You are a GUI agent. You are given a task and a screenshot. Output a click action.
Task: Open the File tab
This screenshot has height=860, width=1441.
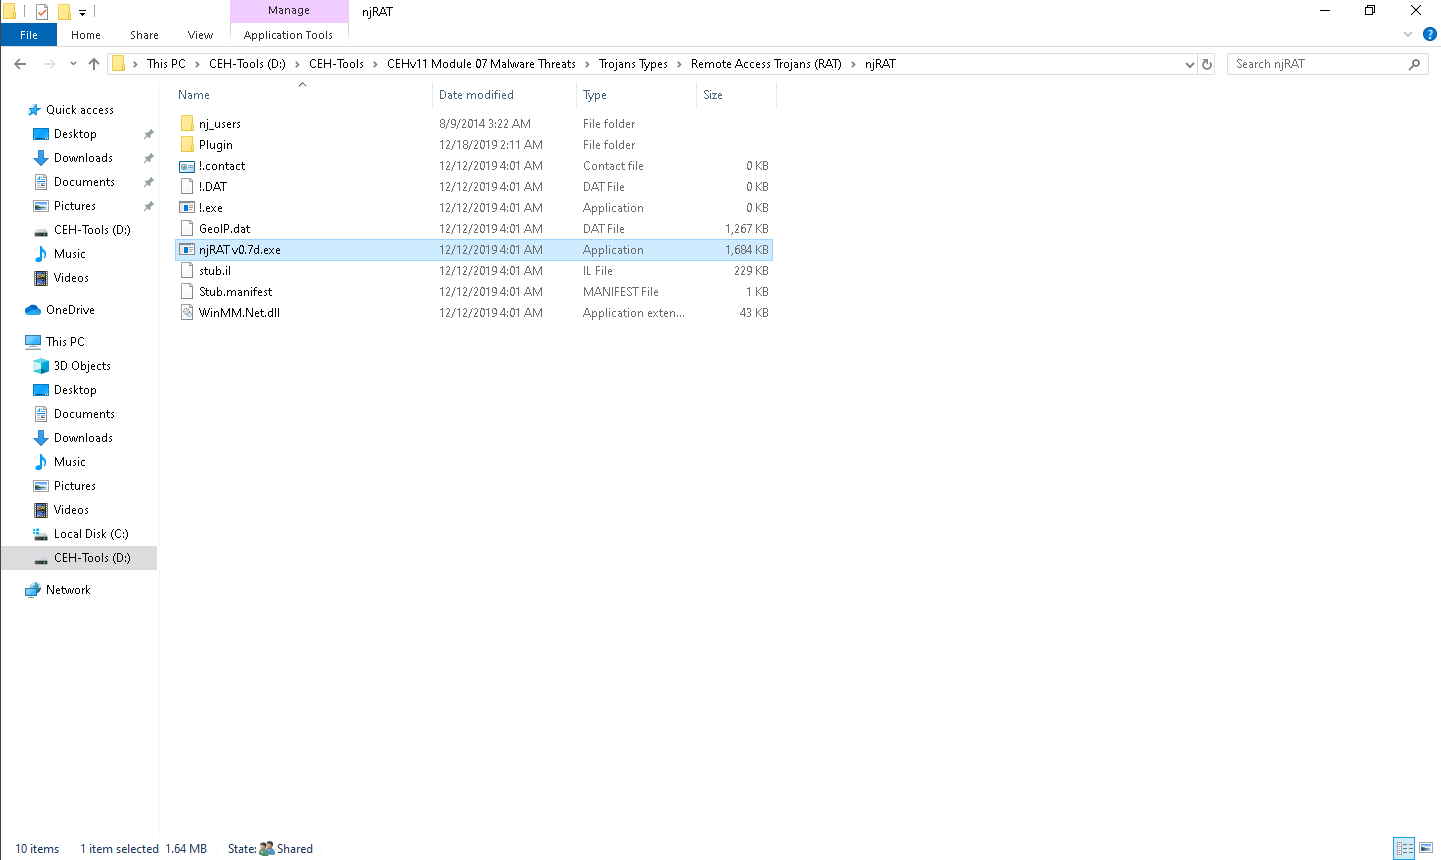(x=29, y=35)
